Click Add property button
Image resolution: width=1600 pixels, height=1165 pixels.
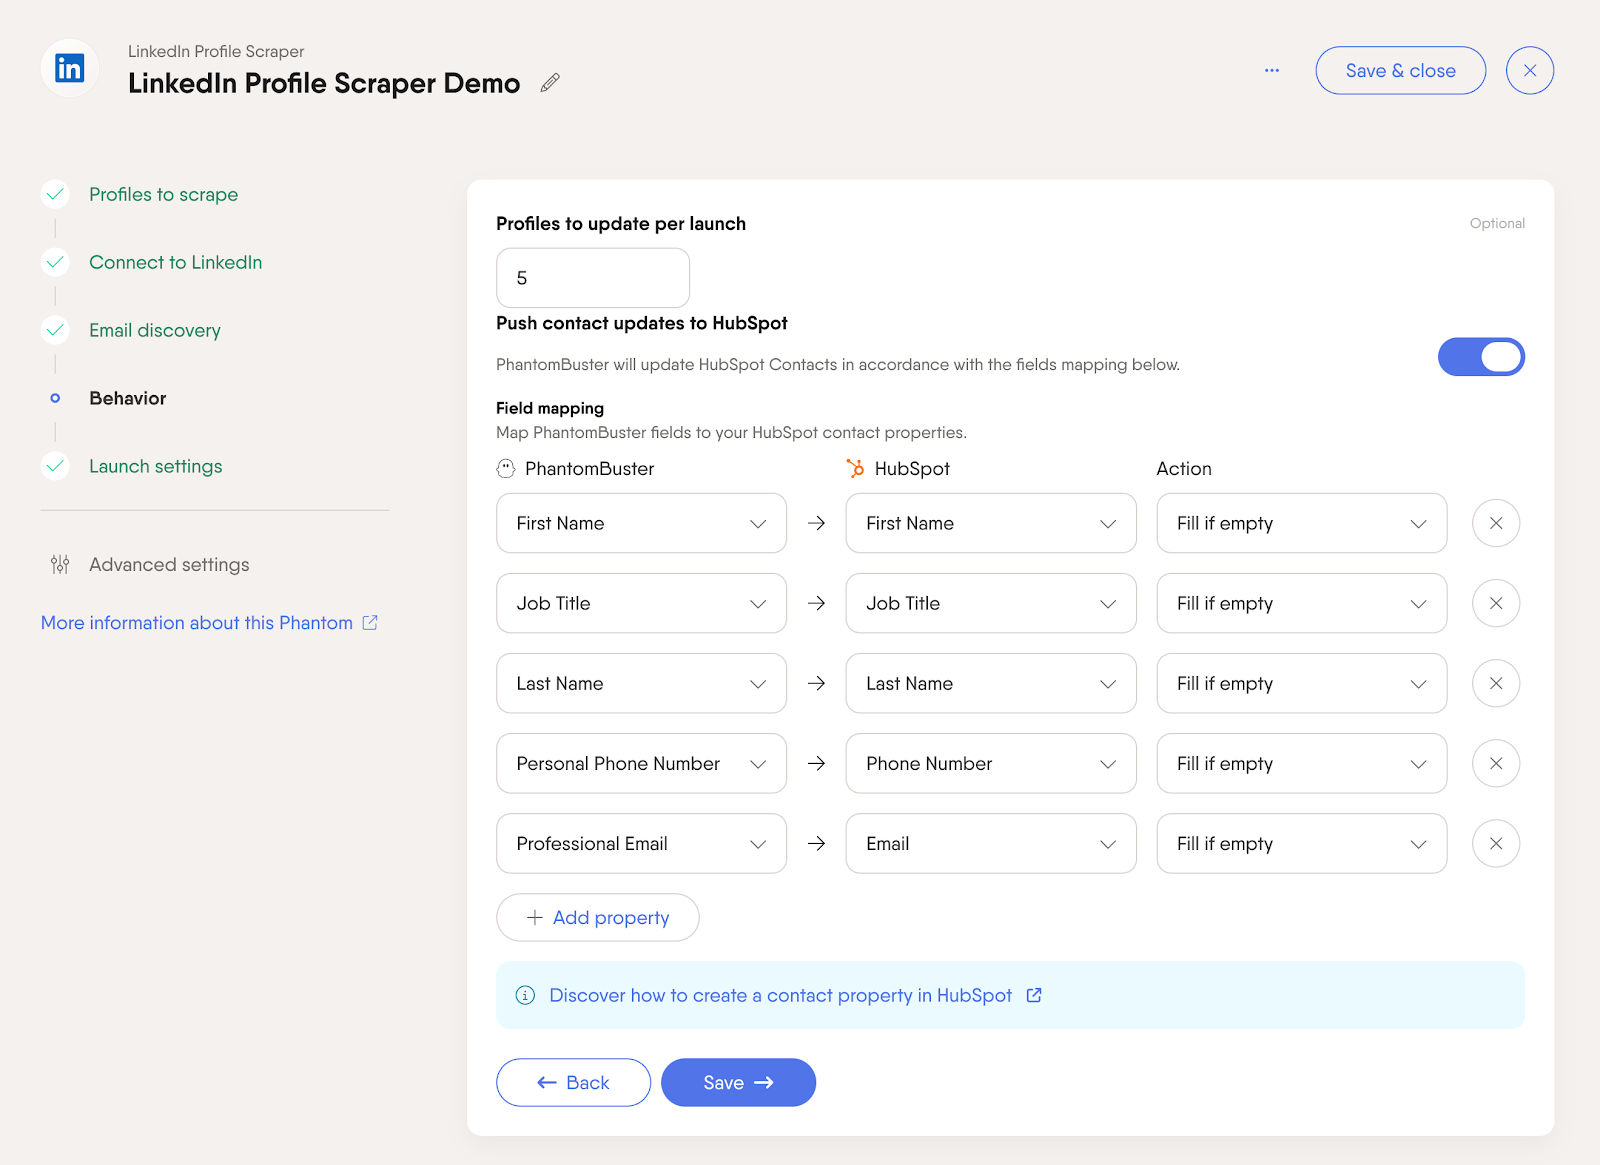tap(597, 917)
